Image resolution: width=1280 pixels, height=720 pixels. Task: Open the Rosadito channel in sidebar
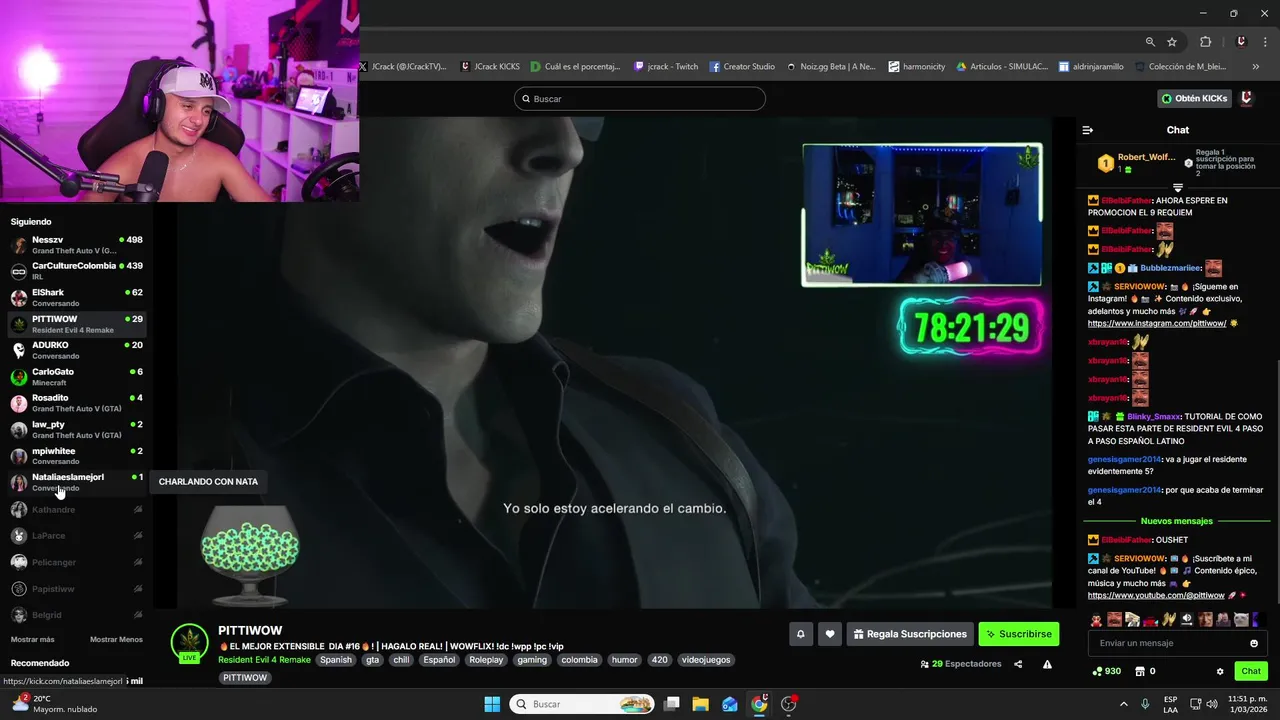point(77,403)
